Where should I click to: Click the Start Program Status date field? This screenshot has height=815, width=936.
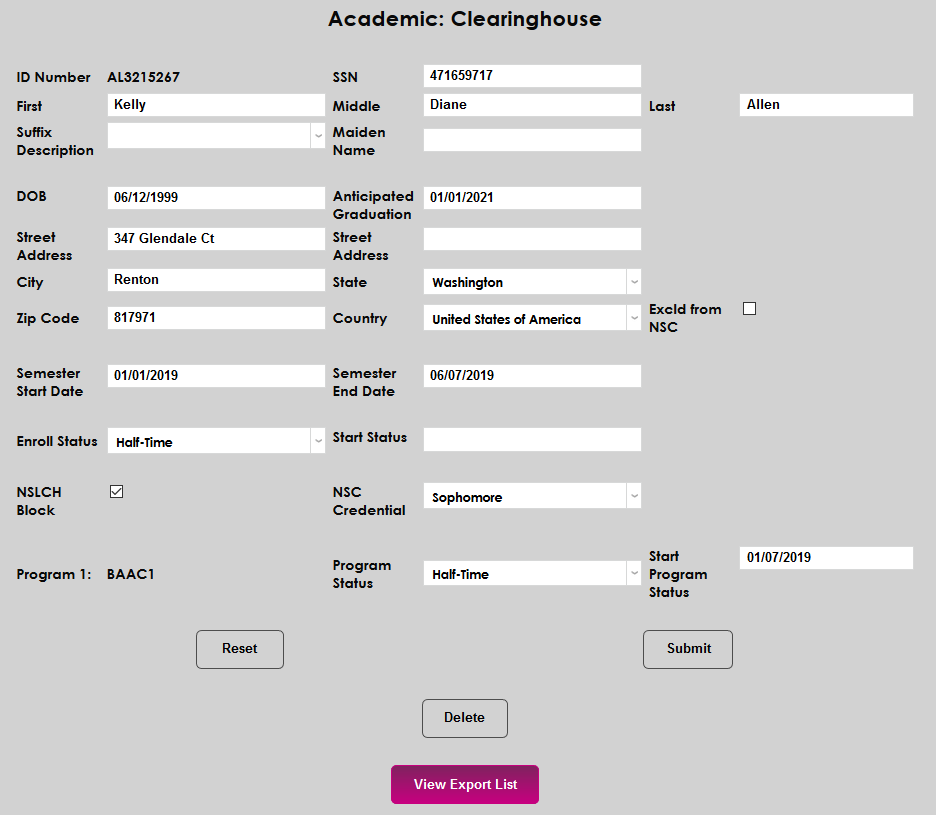click(x=825, y=557)
